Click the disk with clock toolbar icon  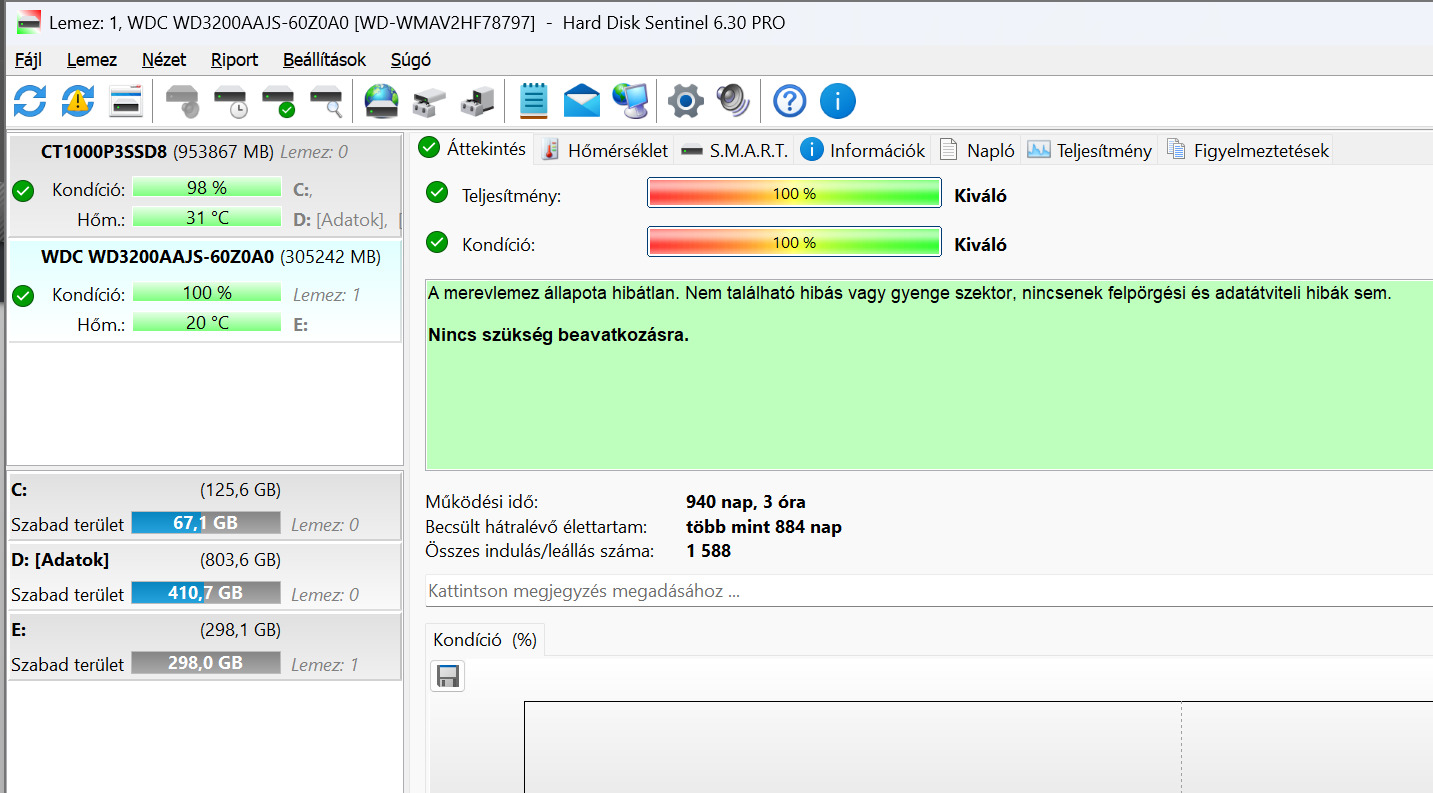(x=230, y=100)
